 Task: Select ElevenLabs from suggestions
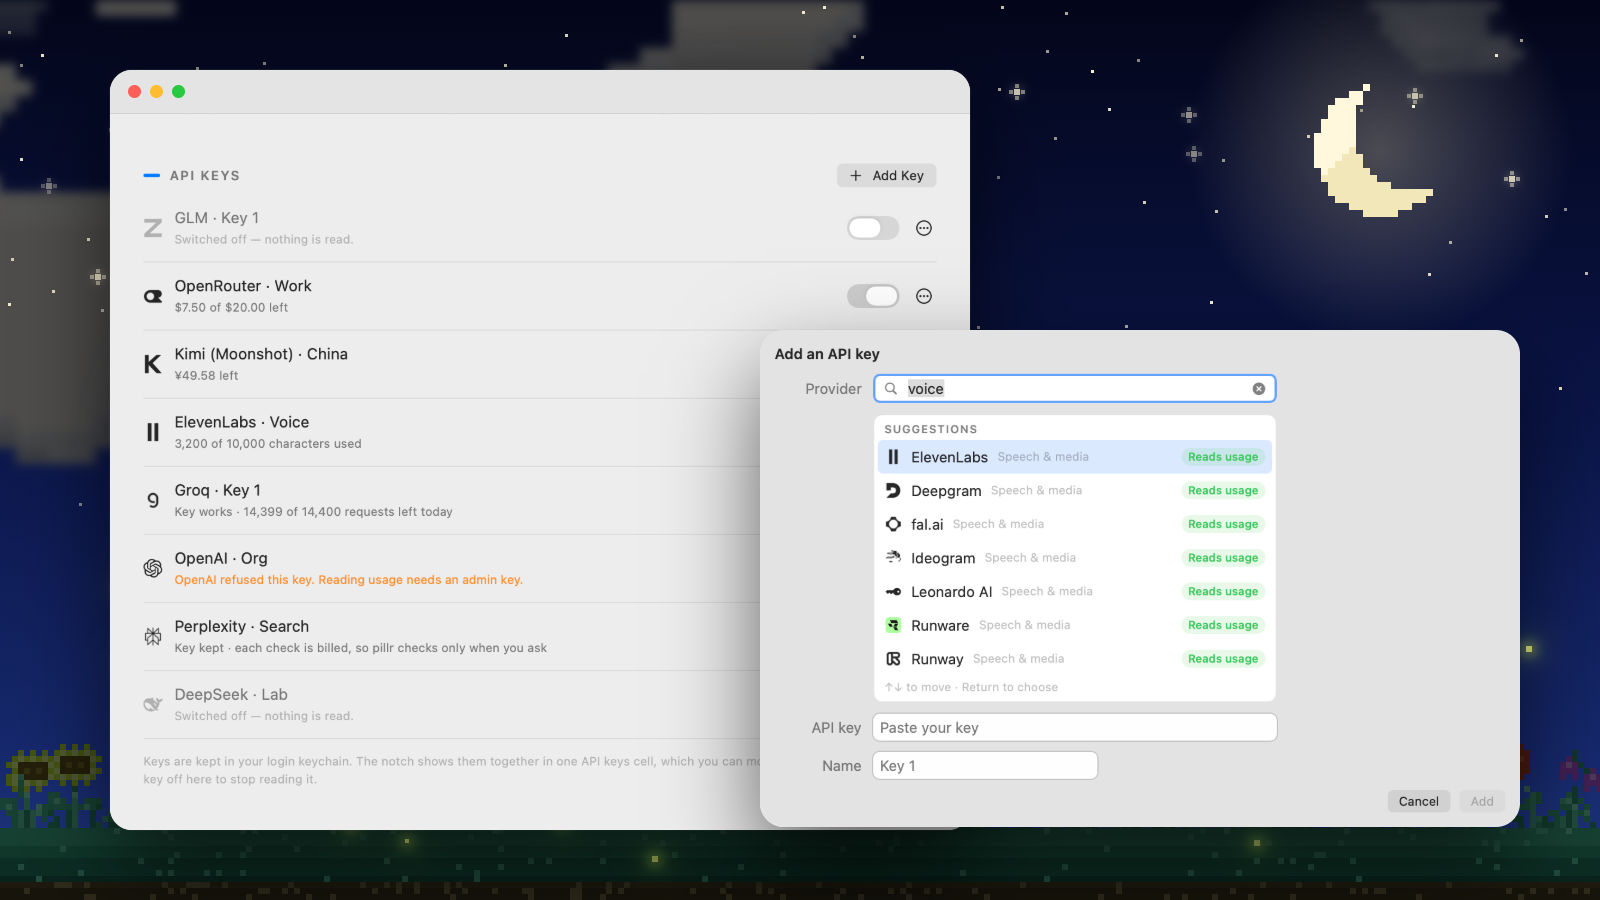click(1075, 457)
